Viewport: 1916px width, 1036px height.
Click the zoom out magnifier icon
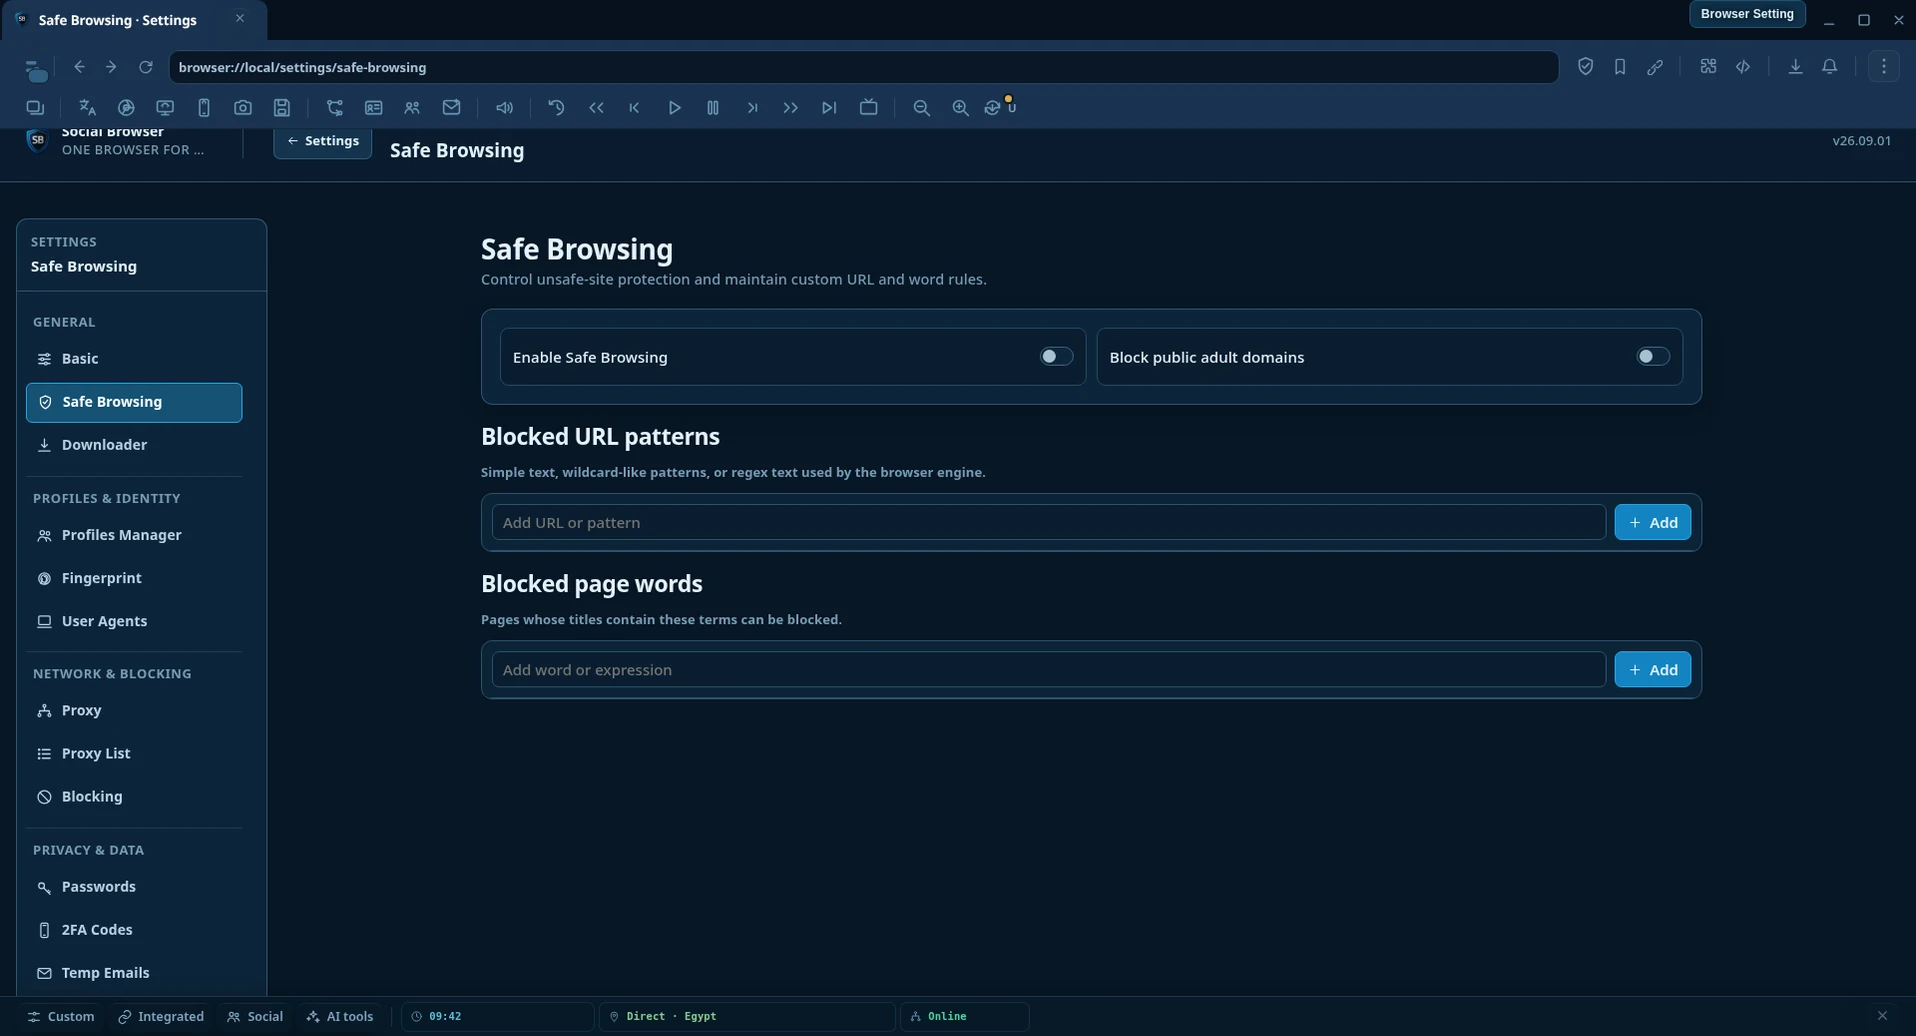pos(922,108)
